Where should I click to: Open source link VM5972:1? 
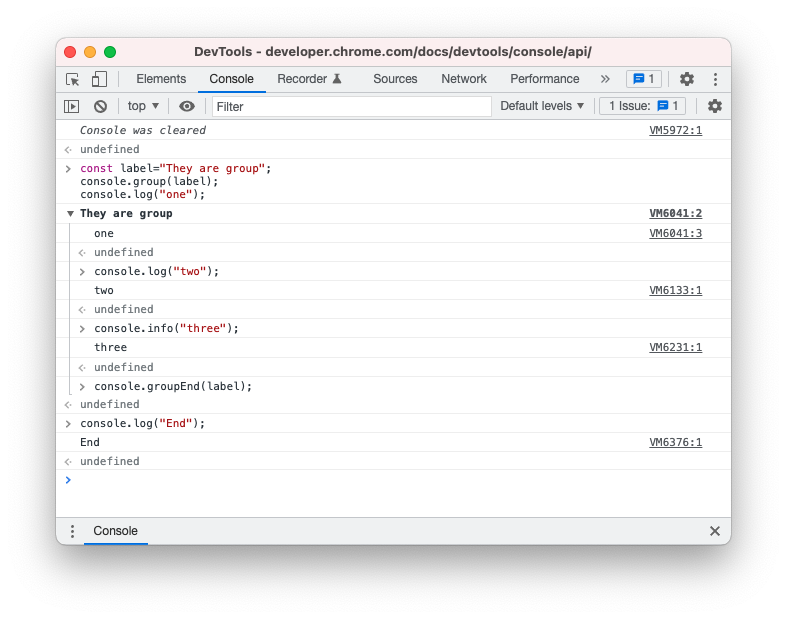[x=676, y=131]
